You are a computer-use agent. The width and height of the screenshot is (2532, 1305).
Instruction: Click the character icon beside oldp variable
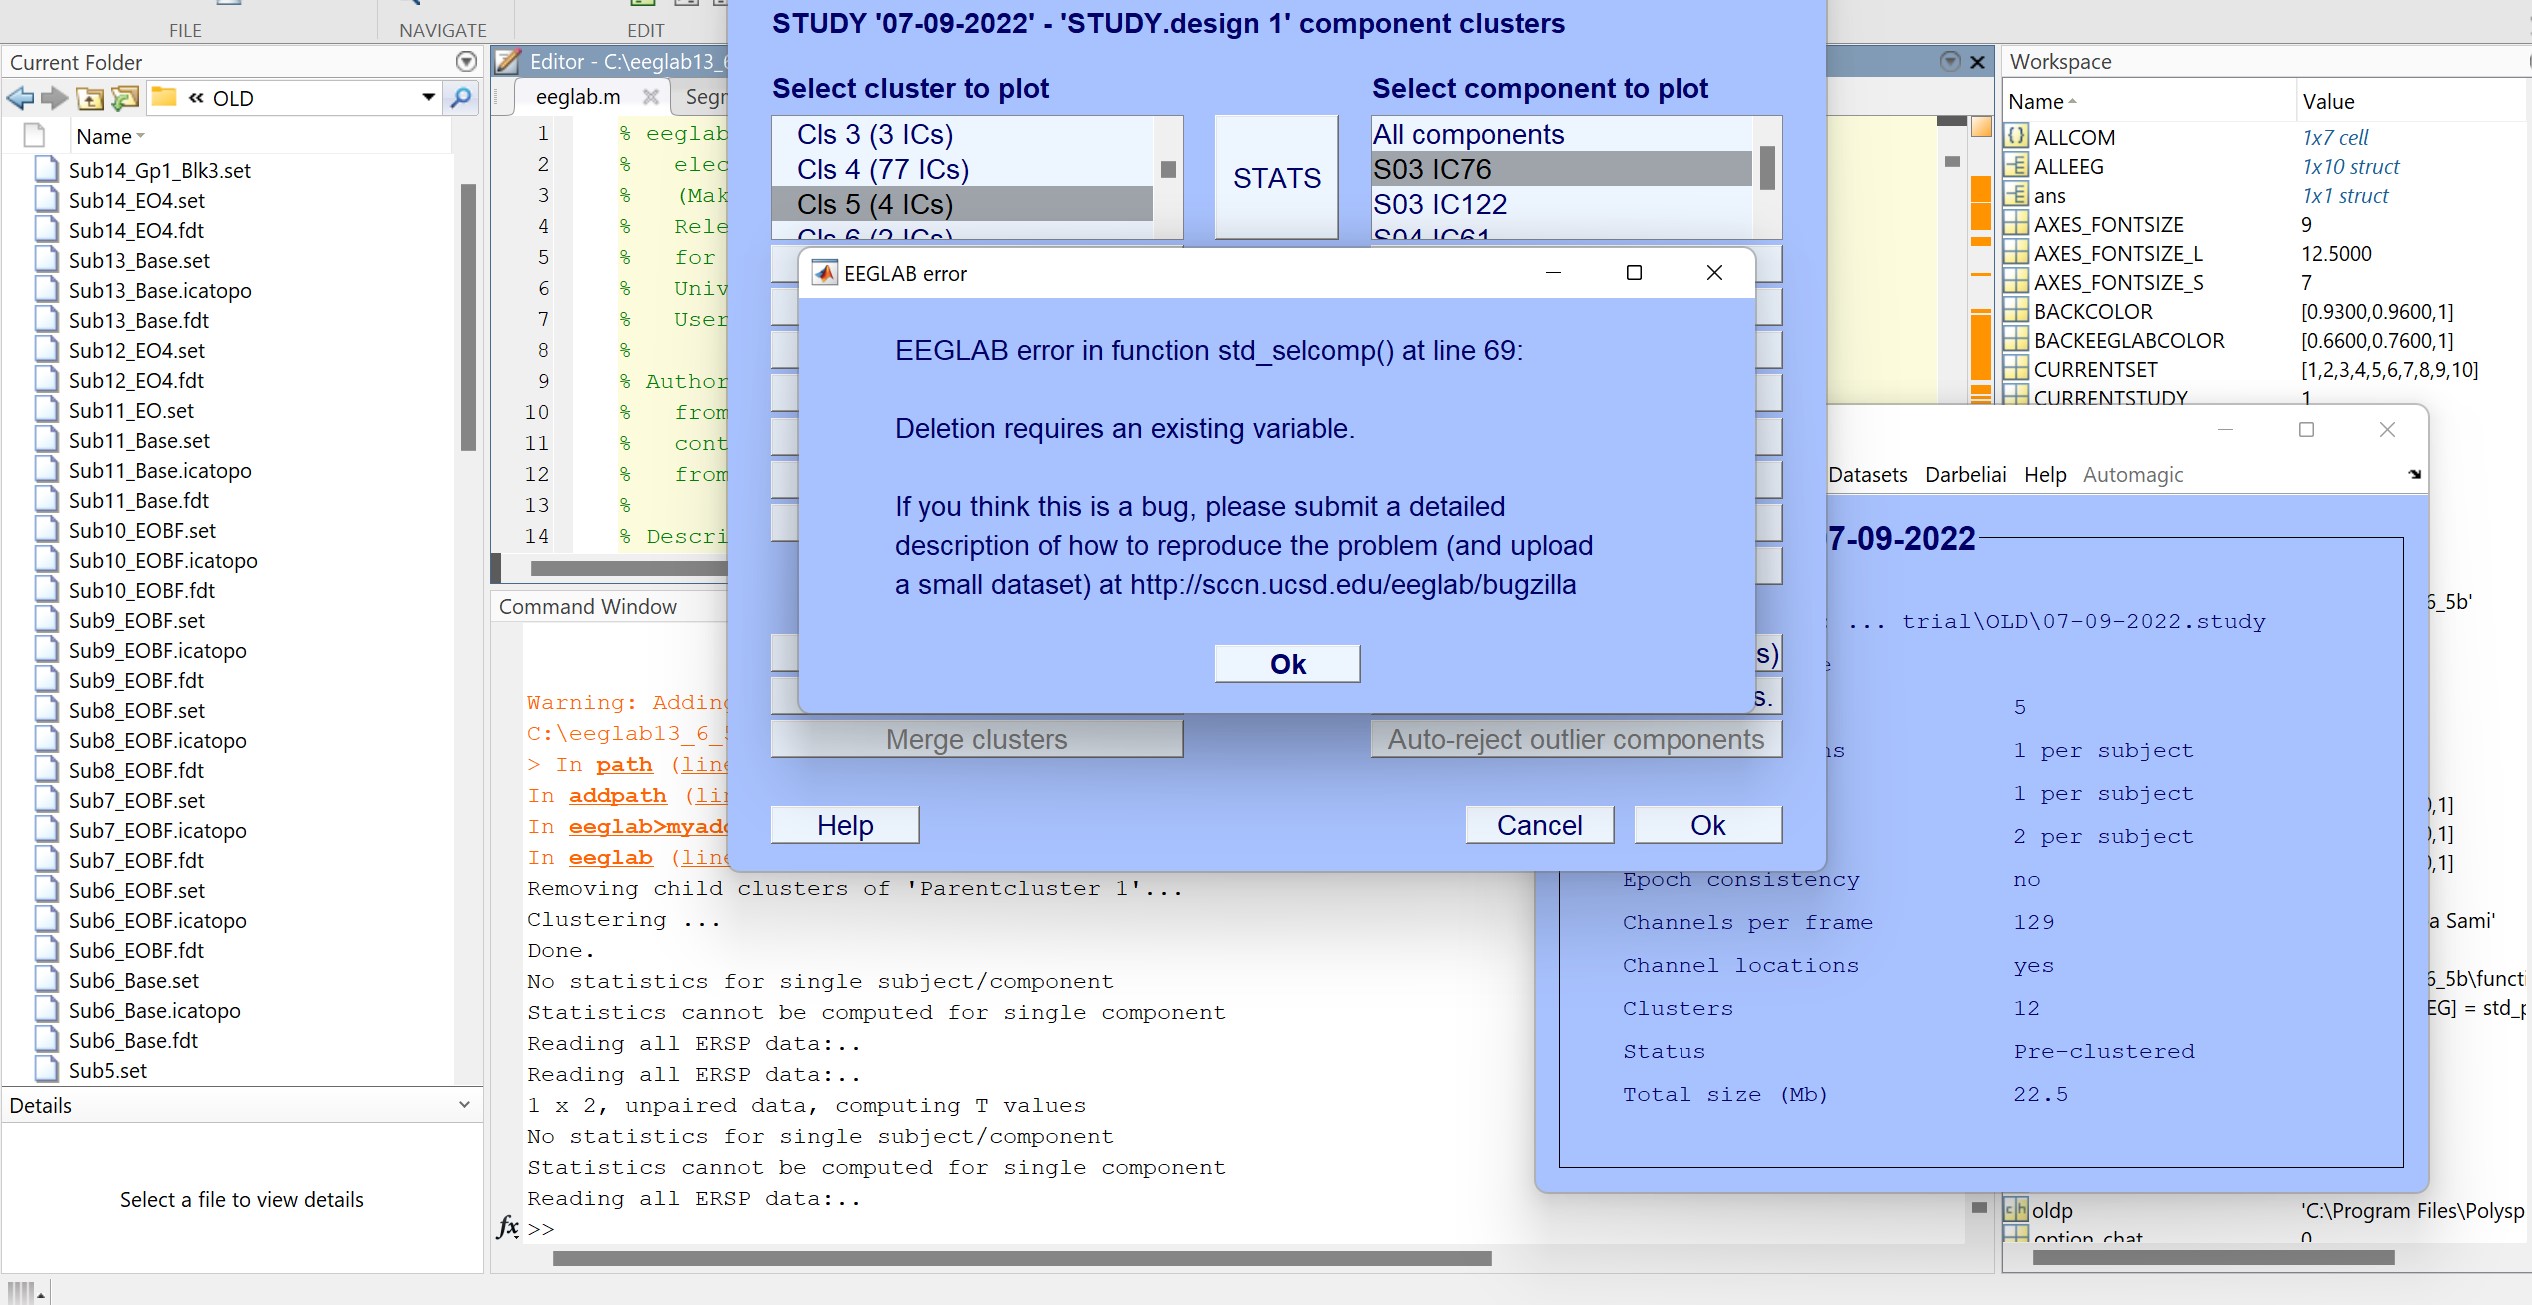pos(2017,1210)
